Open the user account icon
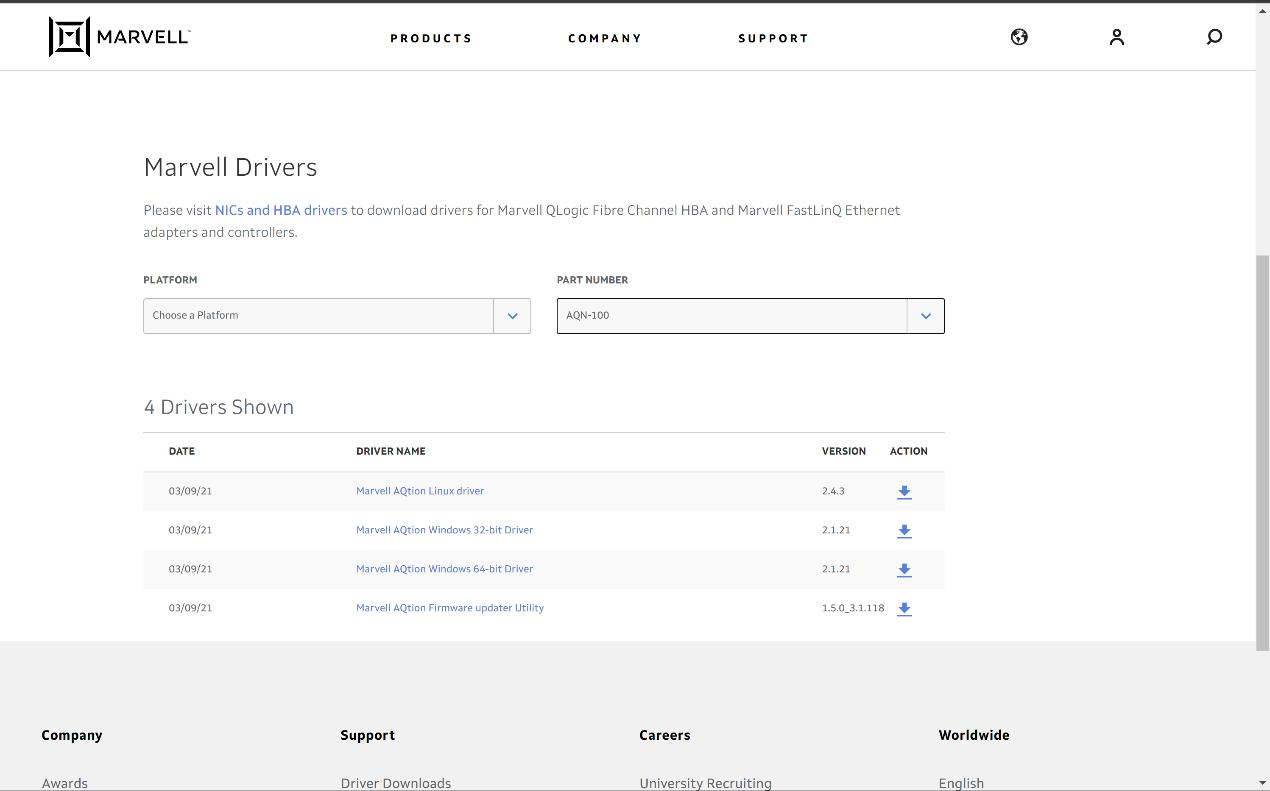 pyautogui.click(x=1117, y=37)
